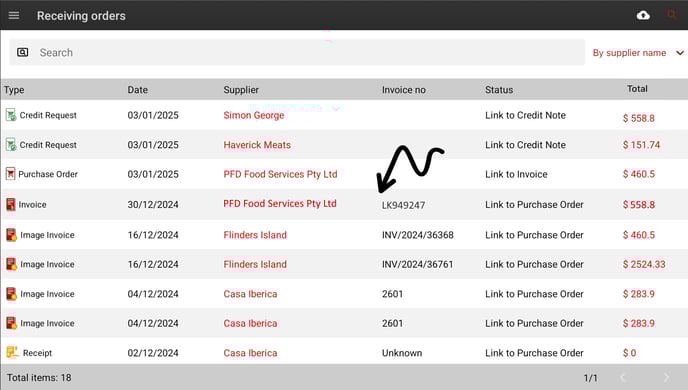This screenshot has height=390, width=688.
Task: Click Link to Purchase Order in Receipt row
Action: pyautogui.click(x=534, y=353)
